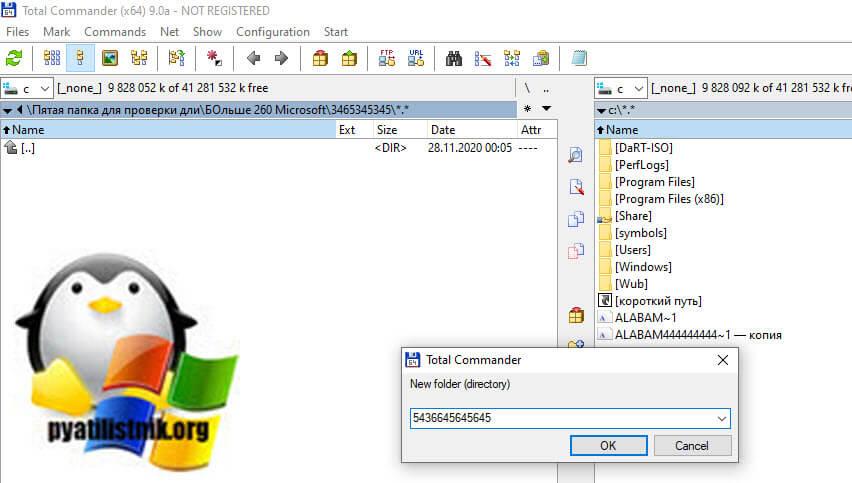Go back using the left arrow icon
This screenshot has width=852, height=483.
[253, 58]
